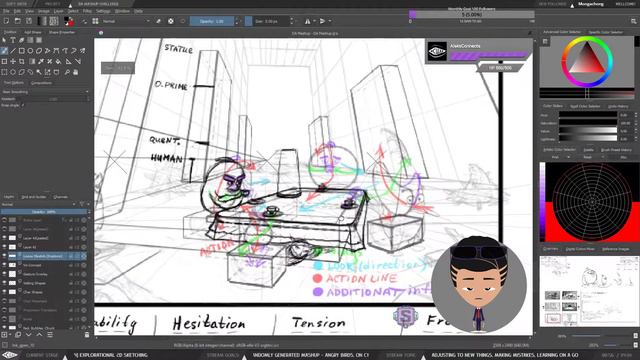Select the Ellipse shape tool
640x360 pixels.
30,51
